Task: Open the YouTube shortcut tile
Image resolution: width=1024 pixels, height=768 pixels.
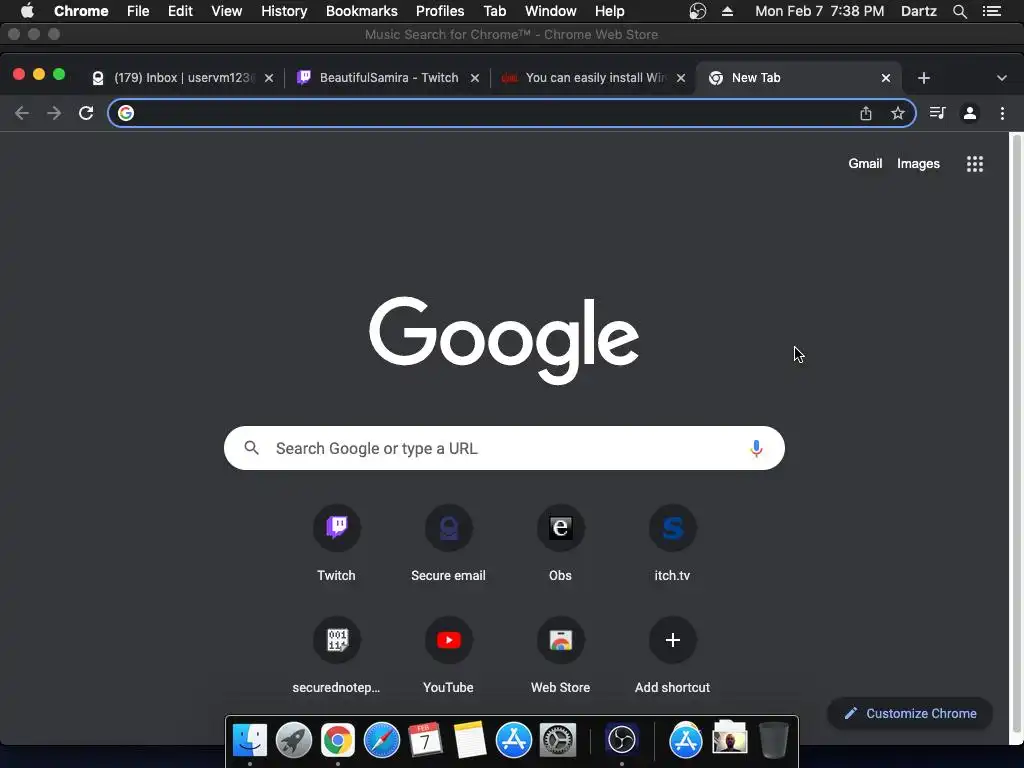Action: 448,655
